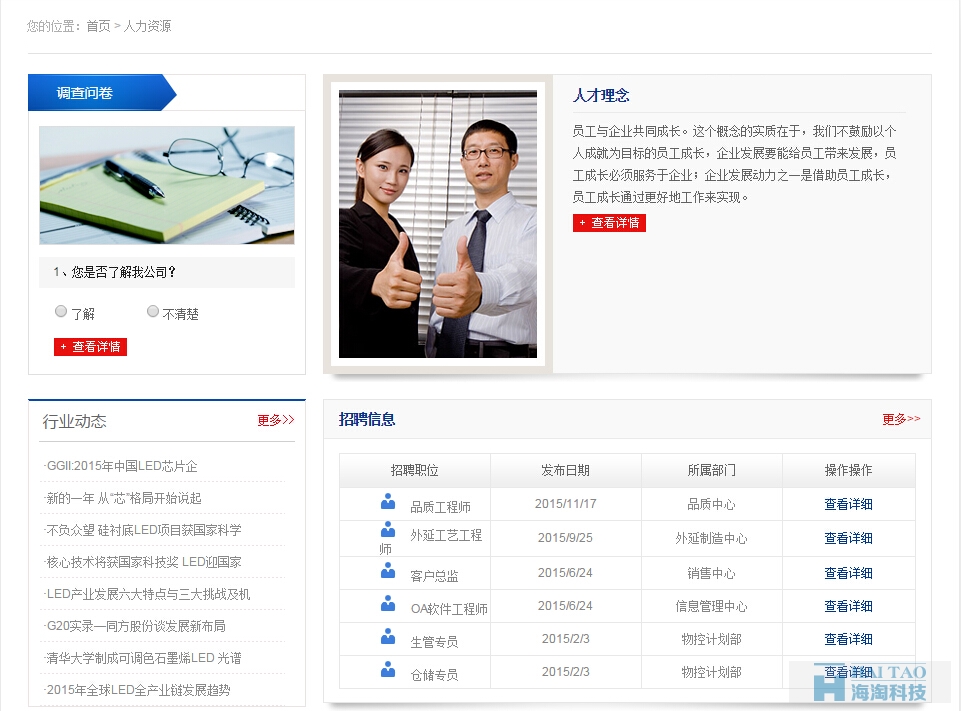
Task: Open news 2015年全球LED全产业链发展趋势
Action: (x=138, y=690)
